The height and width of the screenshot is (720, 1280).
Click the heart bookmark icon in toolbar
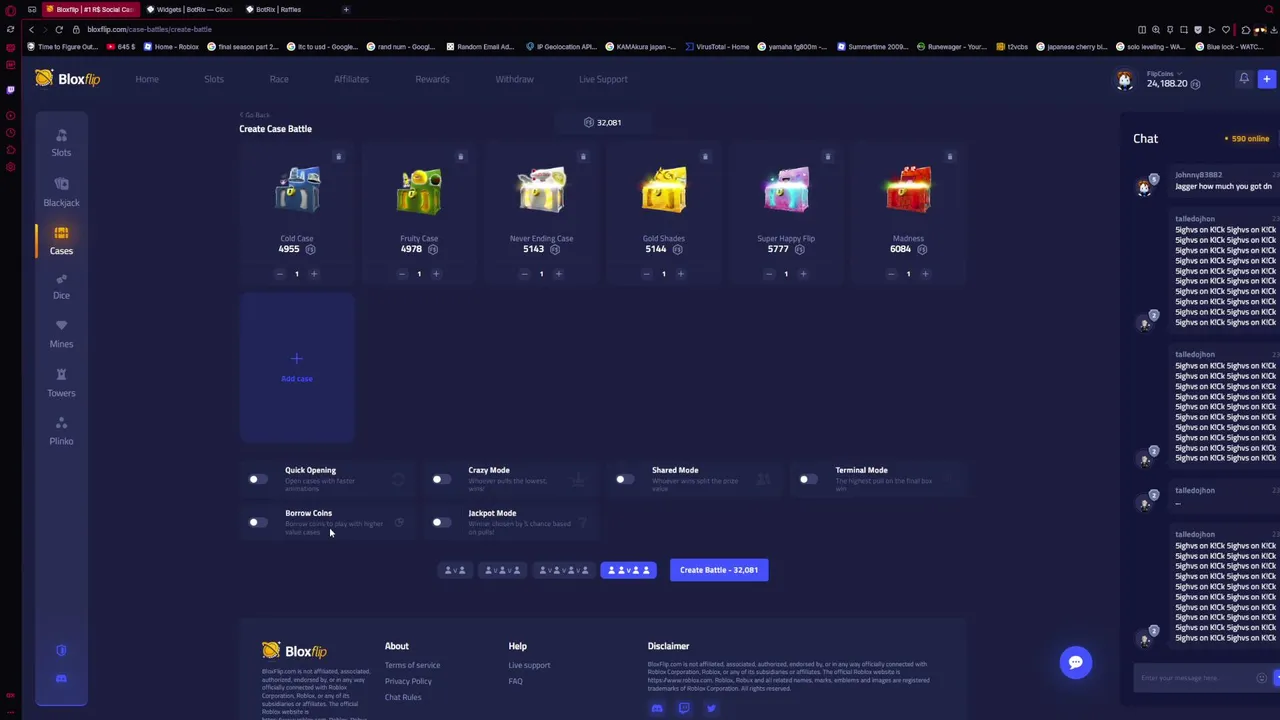(1226, 30)
